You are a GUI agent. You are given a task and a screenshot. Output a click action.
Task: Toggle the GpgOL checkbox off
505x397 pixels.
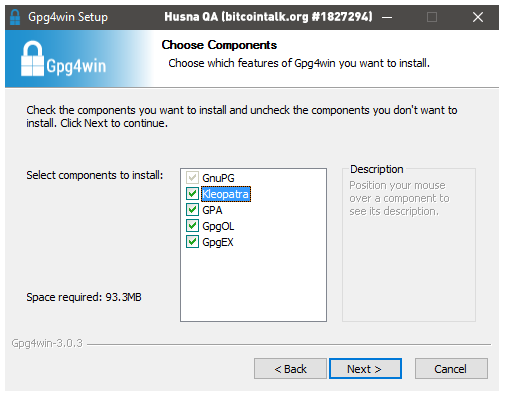click(192, 226)
